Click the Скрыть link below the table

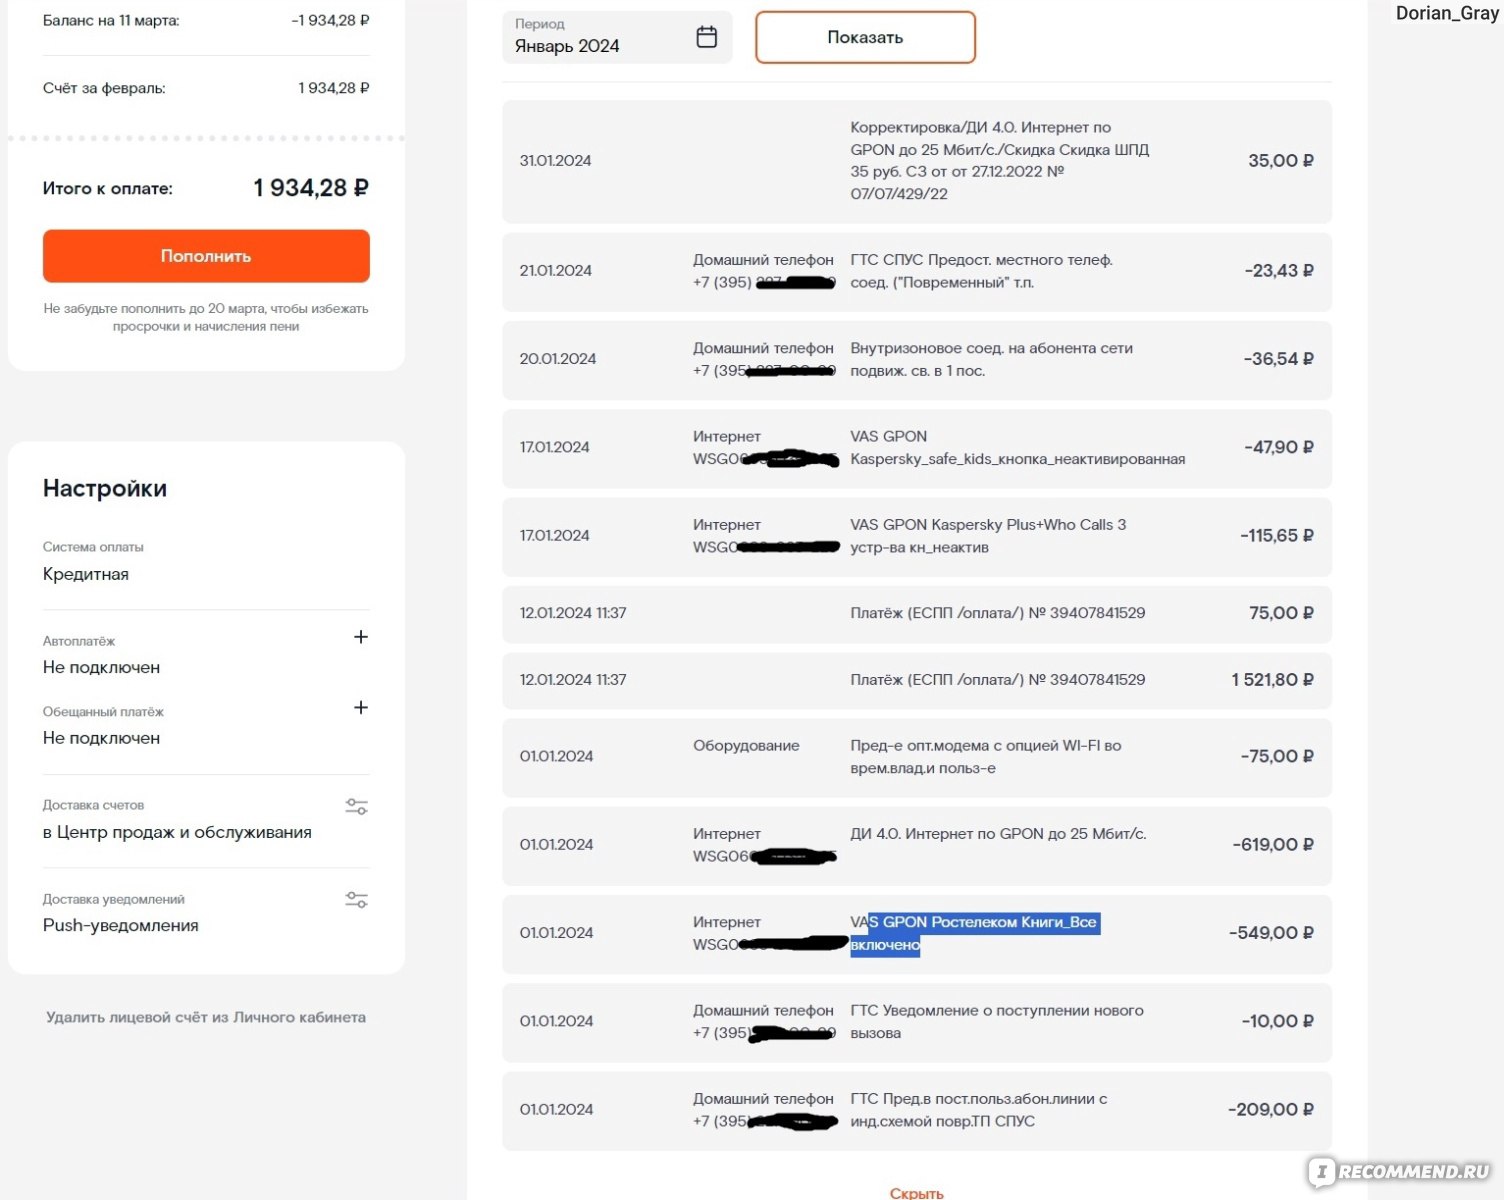tap(916, 1192)
